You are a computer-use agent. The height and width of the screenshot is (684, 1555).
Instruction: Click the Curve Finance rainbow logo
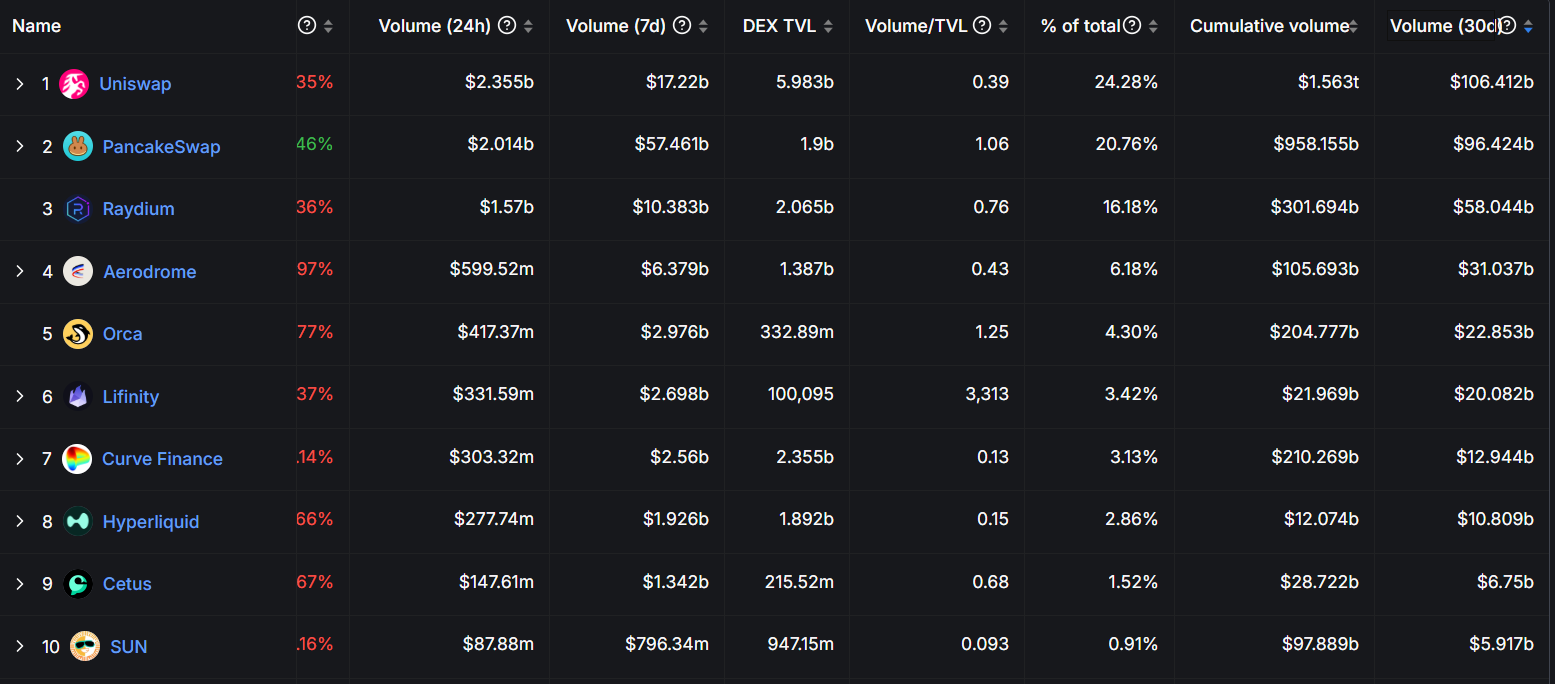77,459
